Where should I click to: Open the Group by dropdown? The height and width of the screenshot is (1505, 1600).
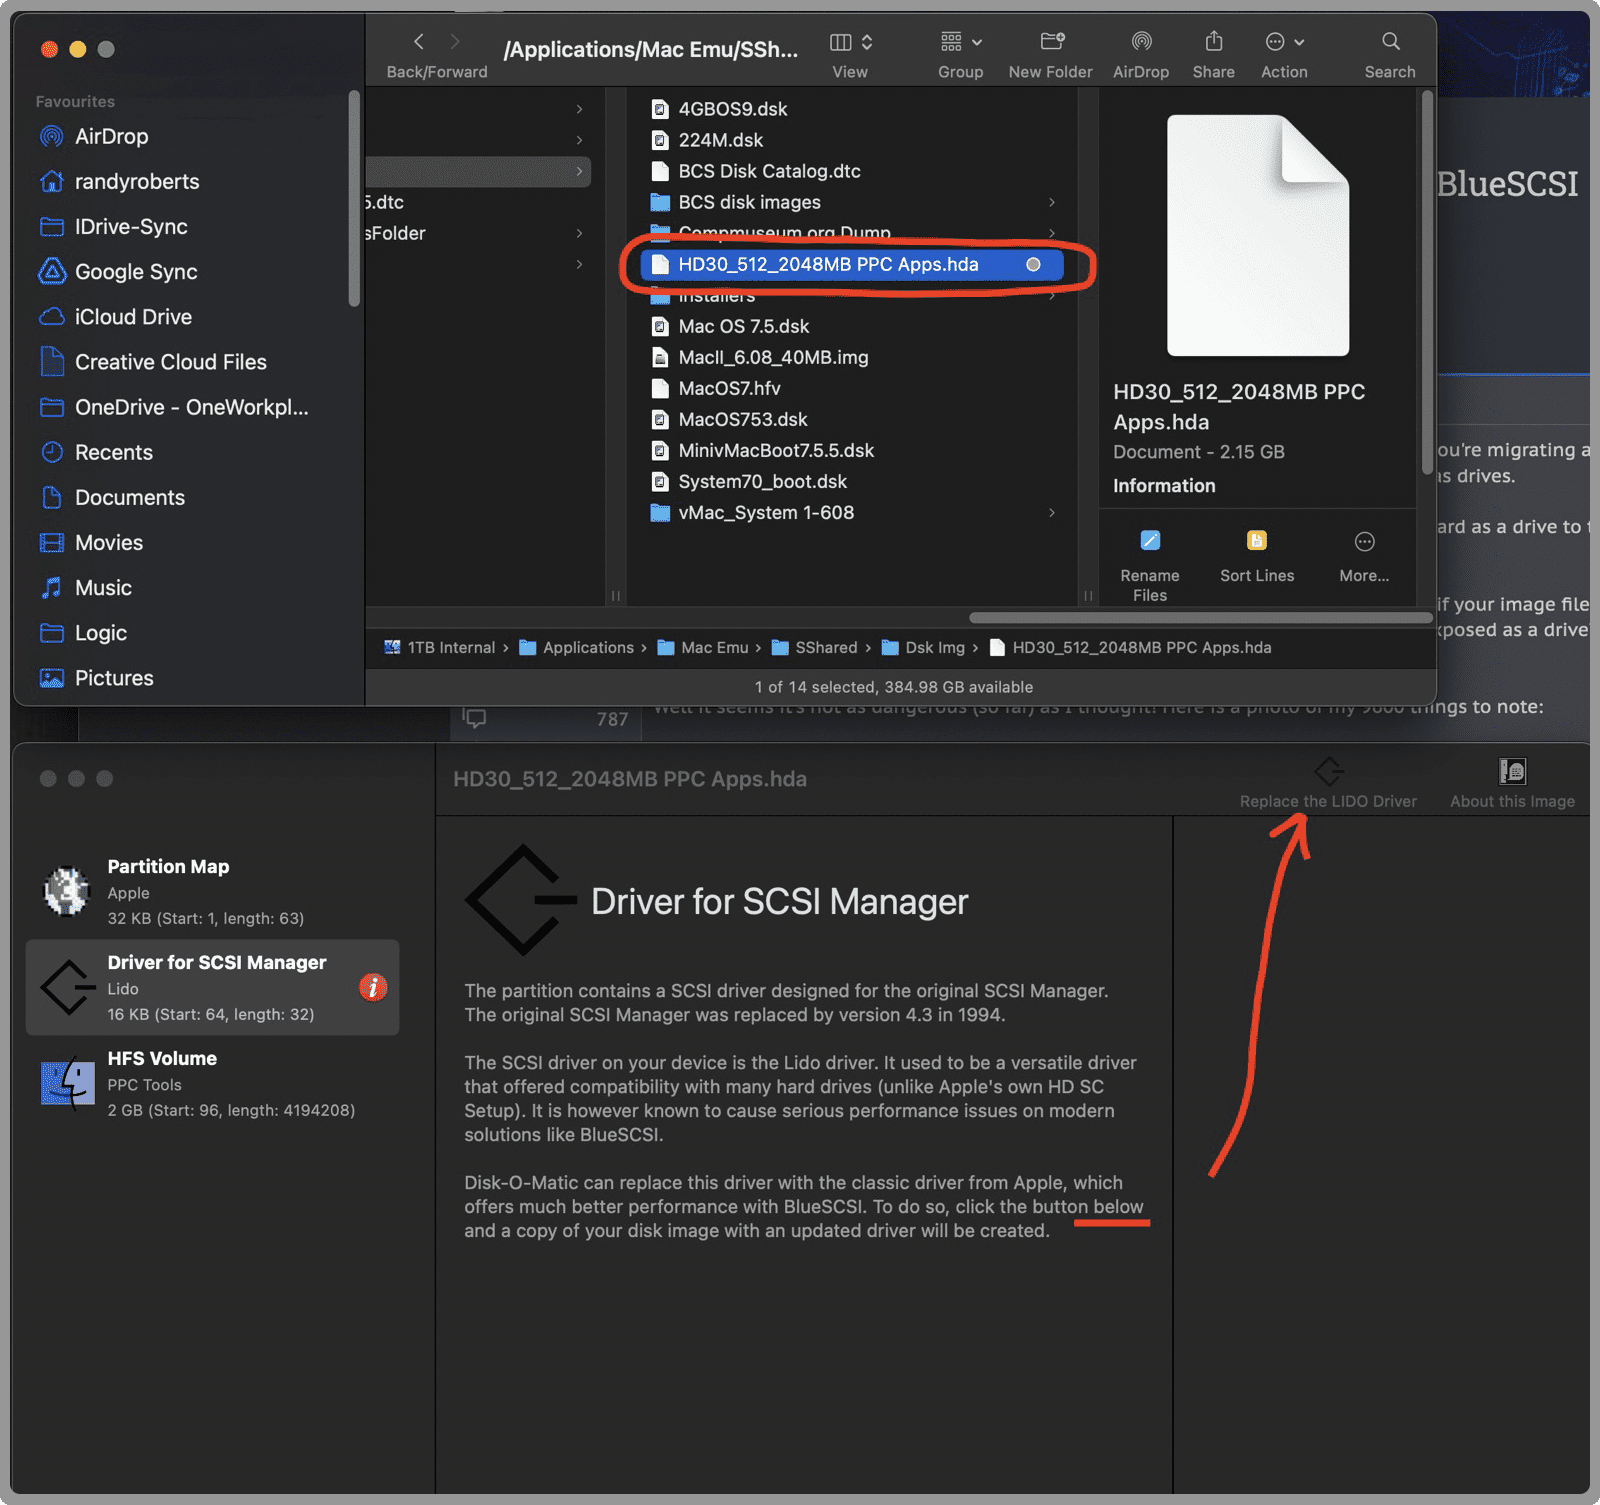(960, 42)
